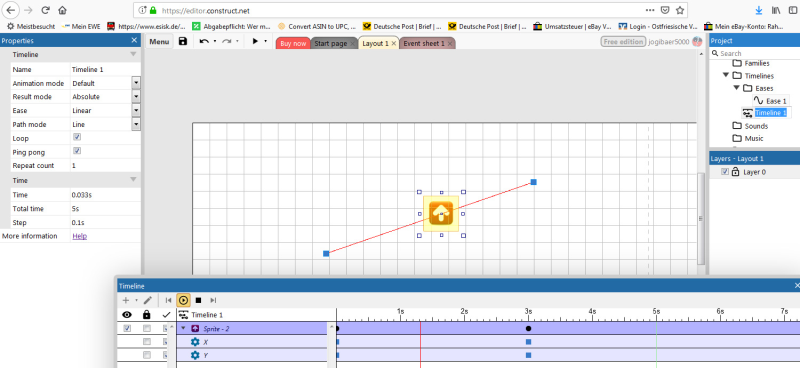
Task: Click the lock icon next to Layer 0
Action: 735,172
